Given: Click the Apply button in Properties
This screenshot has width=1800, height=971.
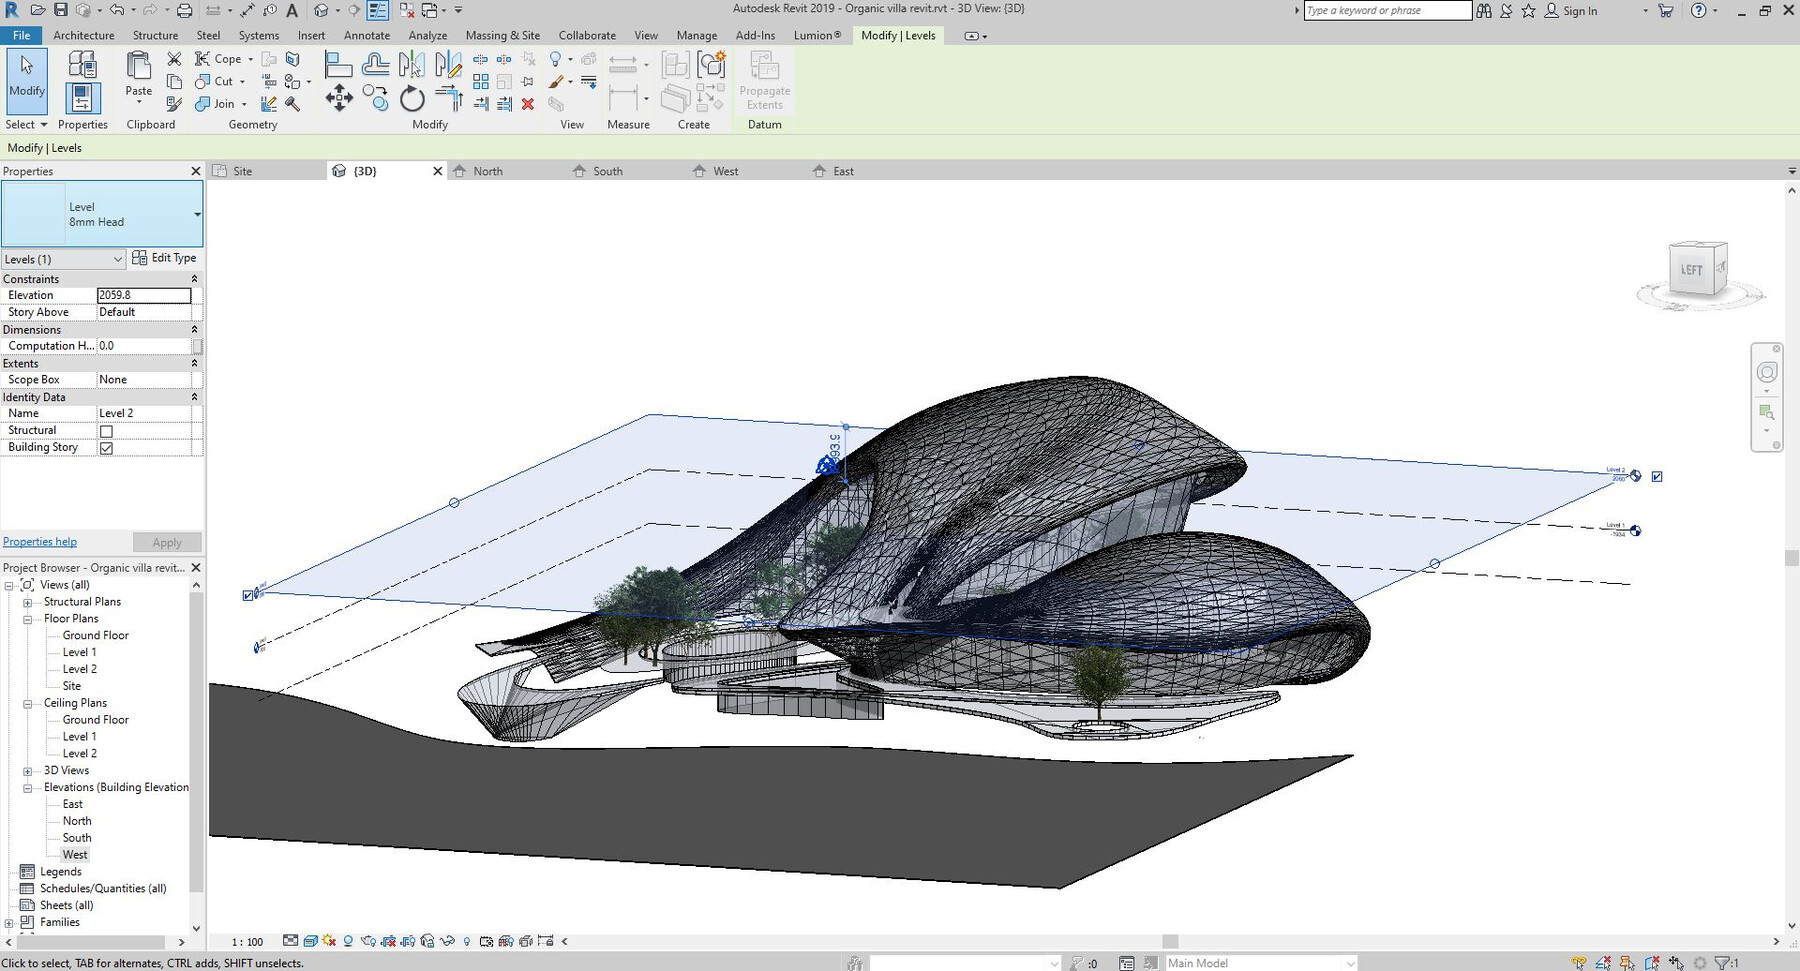Looking at the screenshot, I should 166,542.
